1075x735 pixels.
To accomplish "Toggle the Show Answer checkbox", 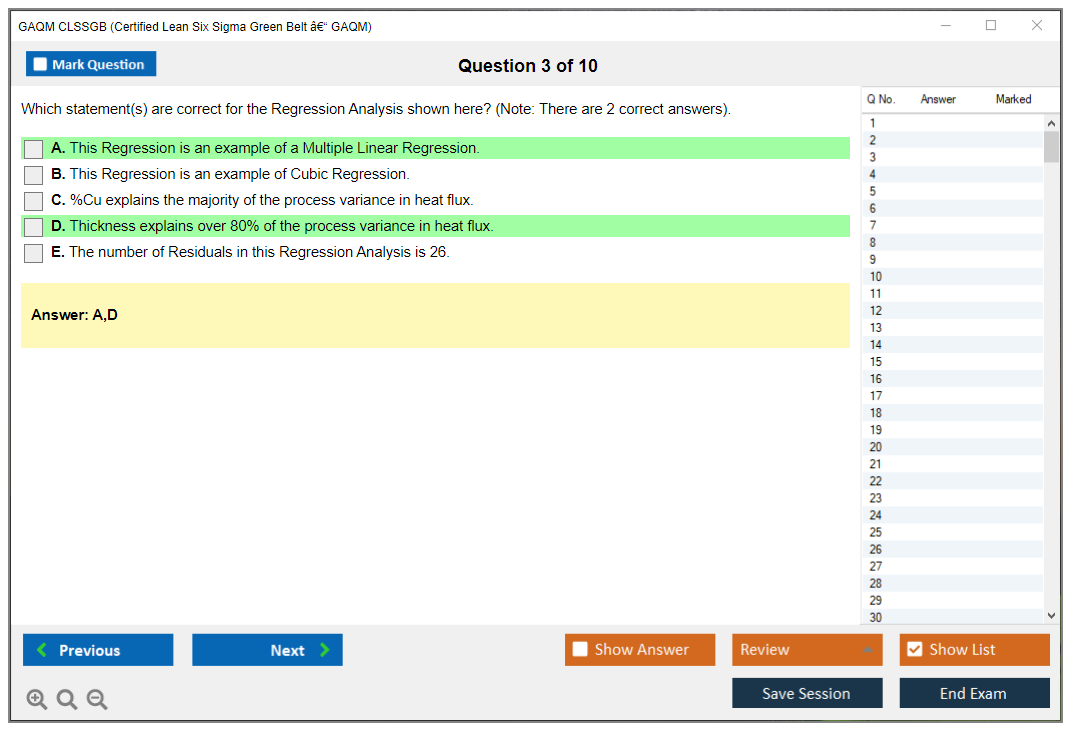I will click(x=581, y=650).
